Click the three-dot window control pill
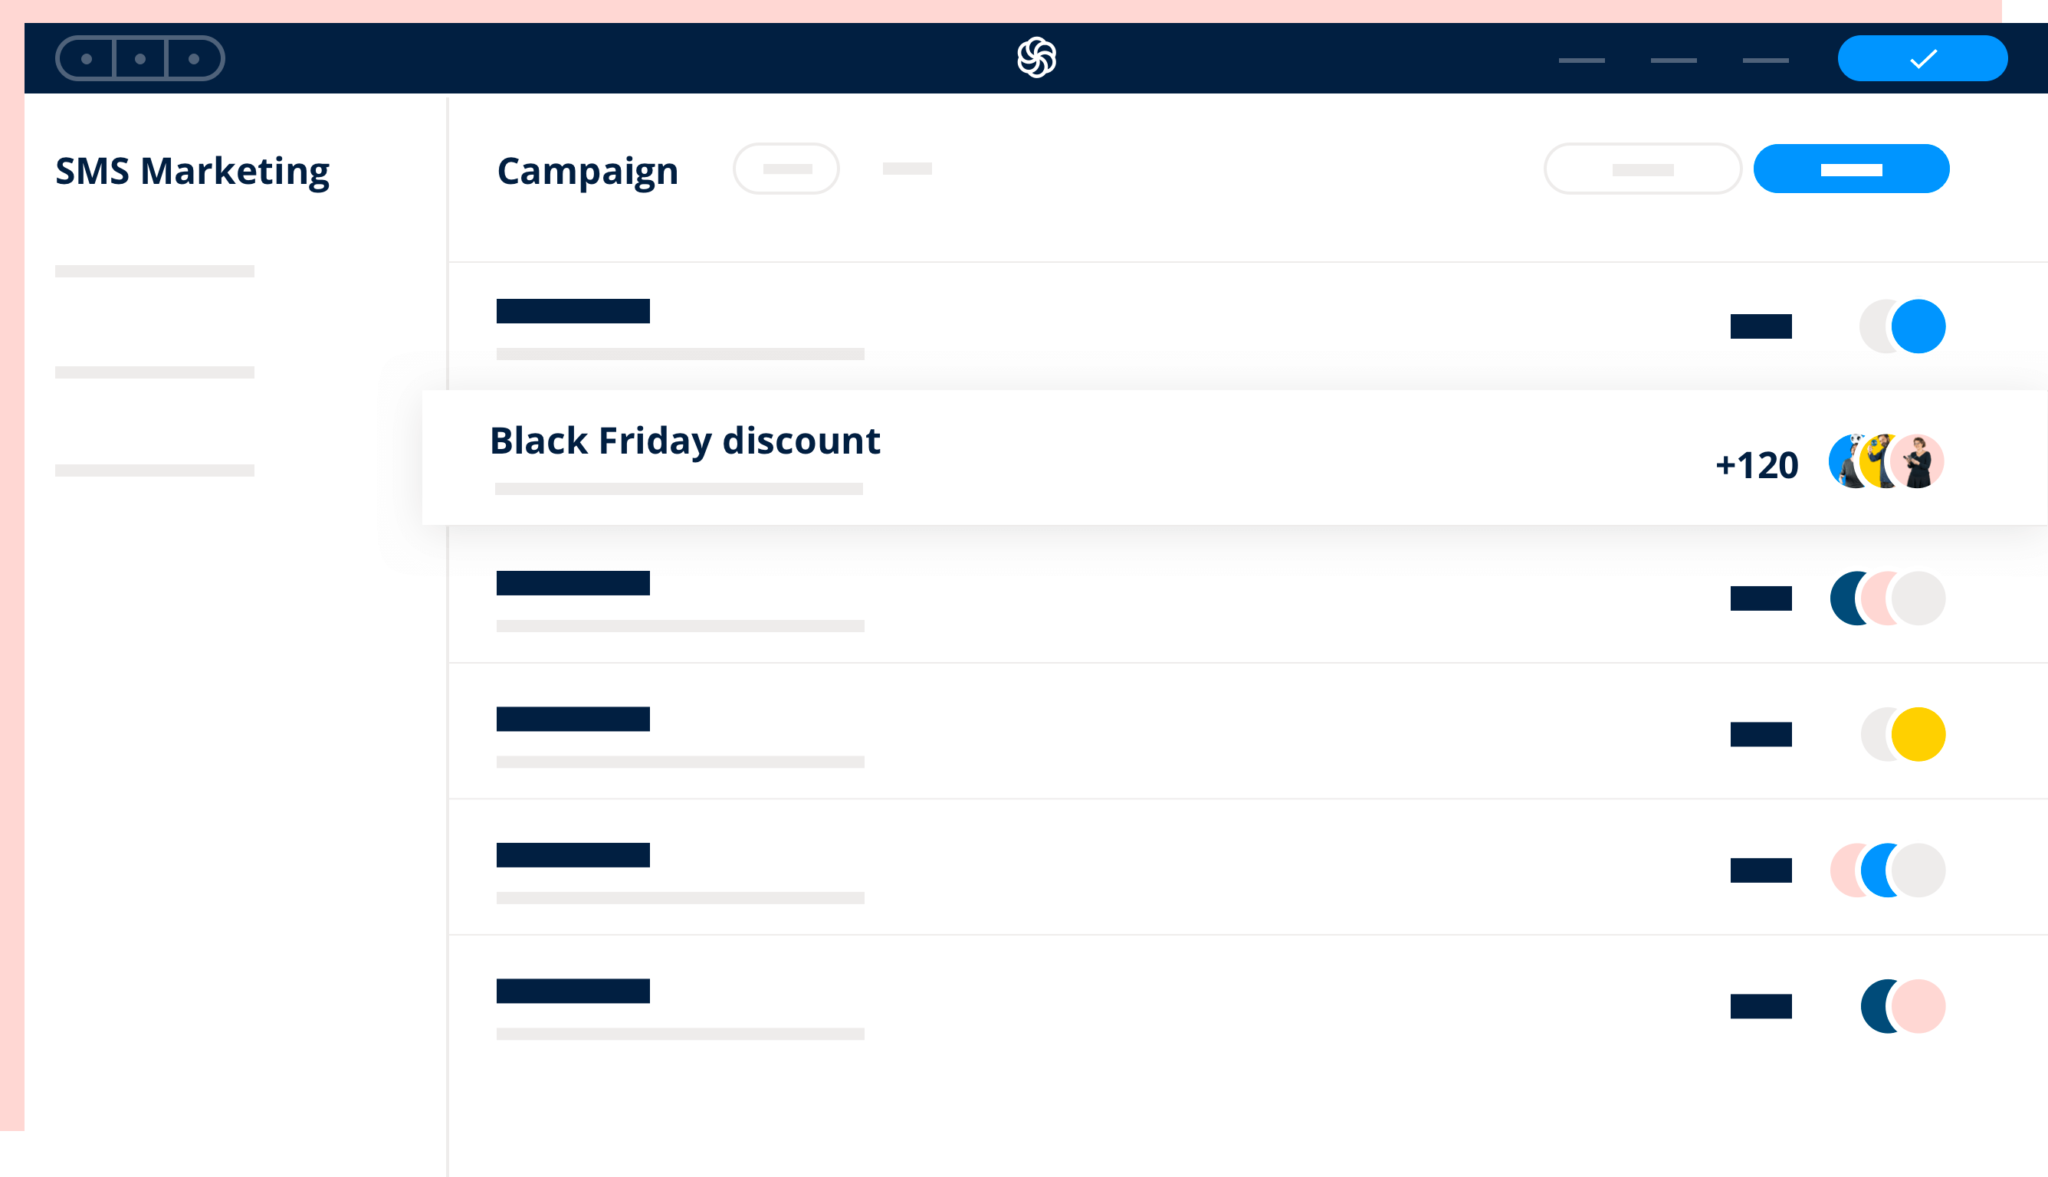This screenshot has height=1177, width=2048. [x=140, y=58]
